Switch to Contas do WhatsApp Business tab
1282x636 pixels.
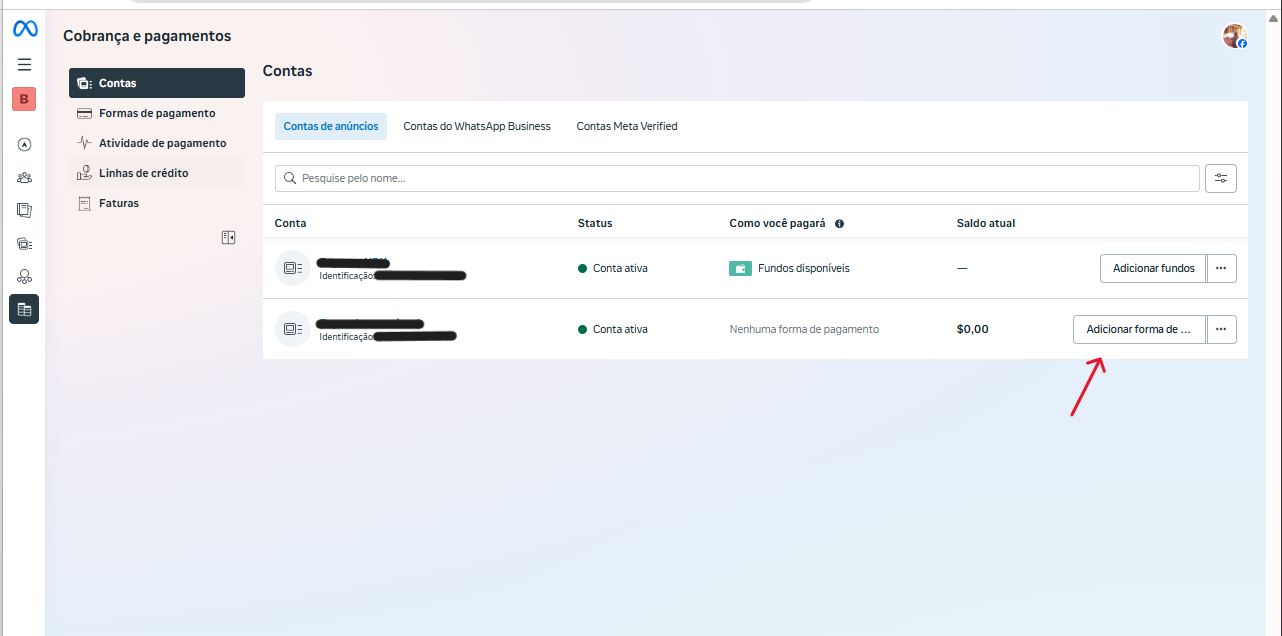477,126
